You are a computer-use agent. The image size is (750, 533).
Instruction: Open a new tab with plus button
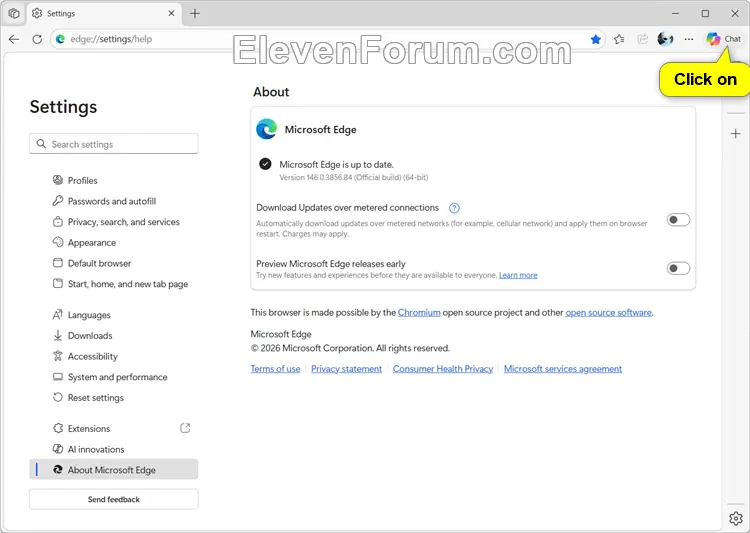[195, 13]
